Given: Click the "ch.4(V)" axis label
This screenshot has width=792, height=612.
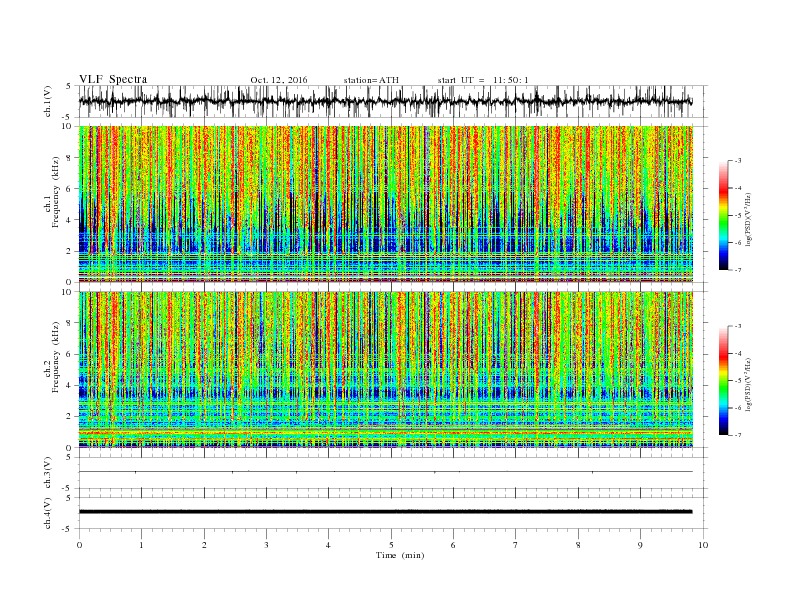Looking at the screenshot, I should point(48,513).
